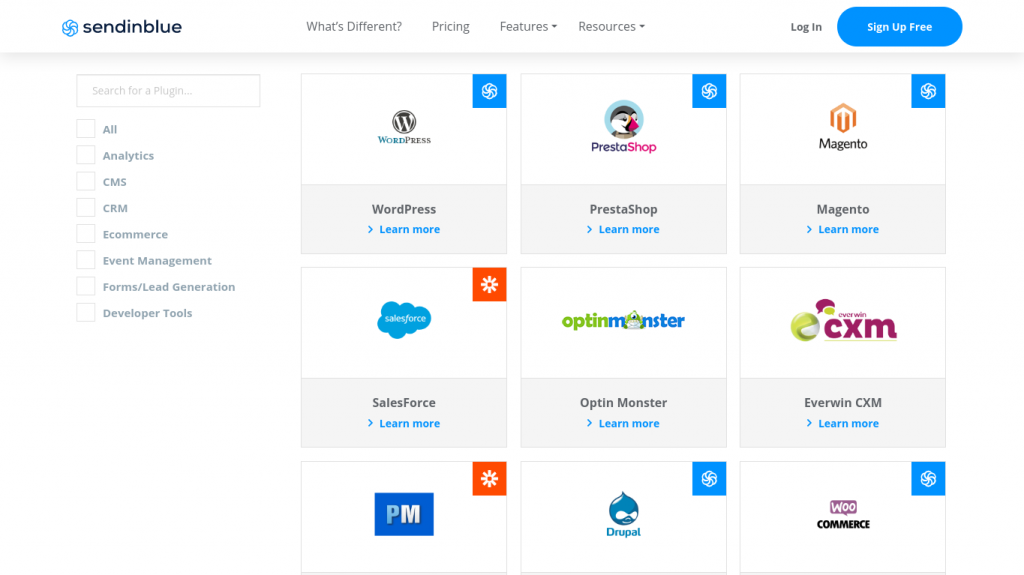This screenshot has width=1024, height=575.
Task: Click Learn more under Optin Monster
Action: tap(623, 423)
